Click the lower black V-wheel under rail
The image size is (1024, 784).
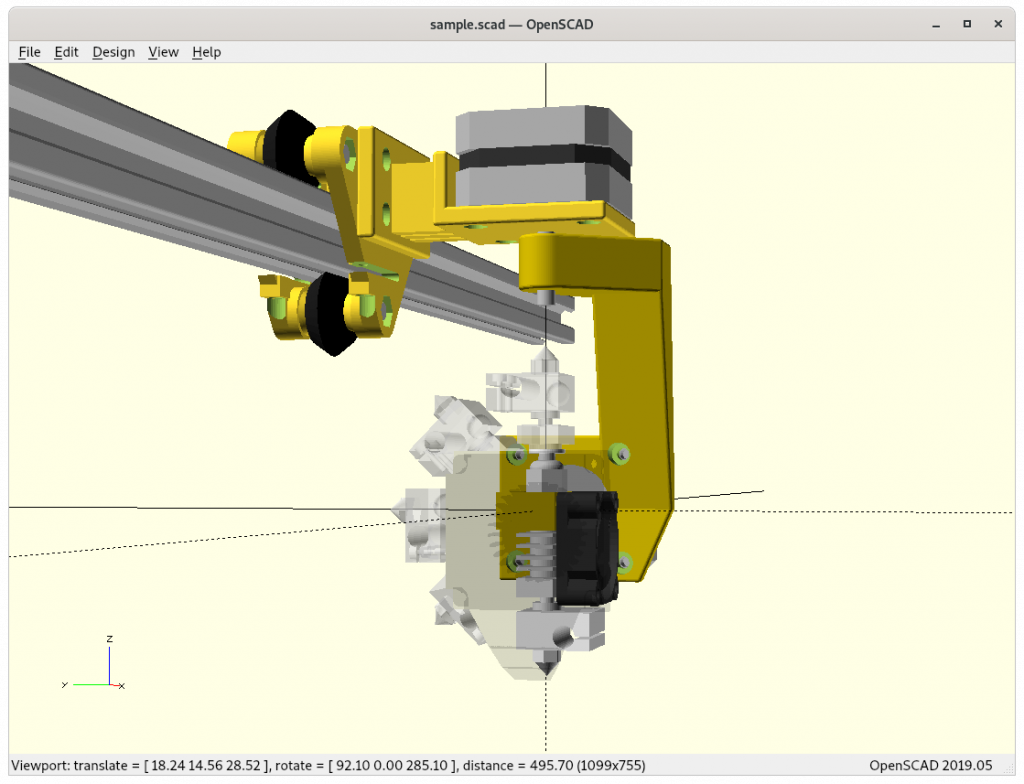coord(330,314)
